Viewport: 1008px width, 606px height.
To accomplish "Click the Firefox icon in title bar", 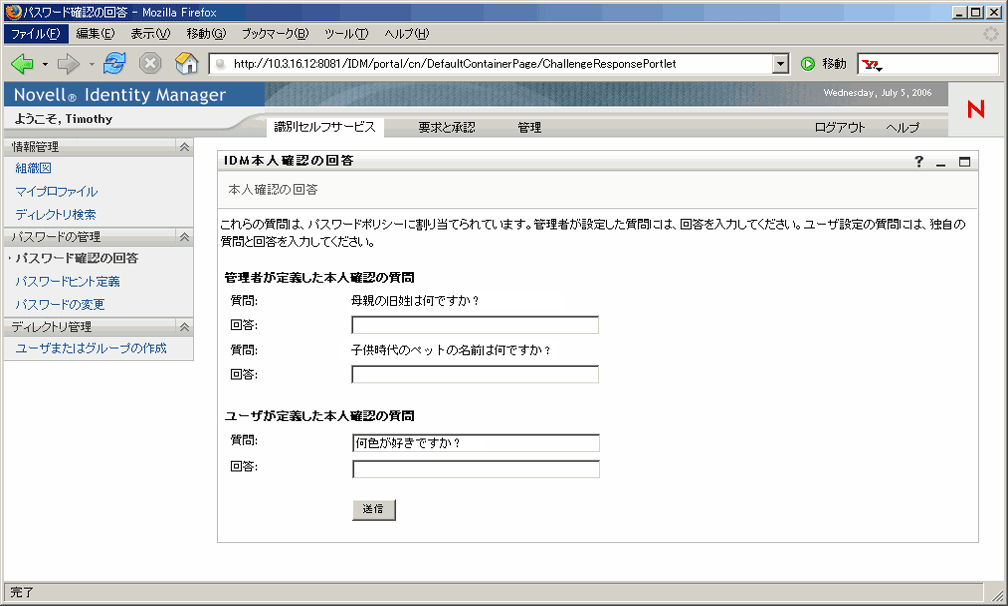I will 13,12.
